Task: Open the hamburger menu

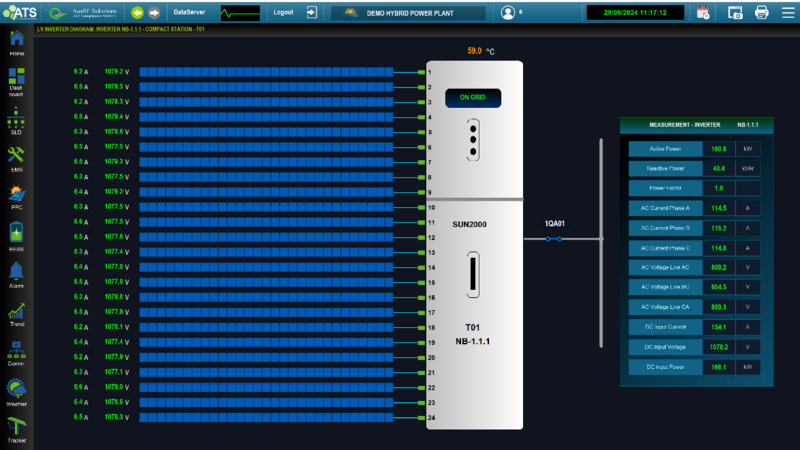Action: [788, 12]
